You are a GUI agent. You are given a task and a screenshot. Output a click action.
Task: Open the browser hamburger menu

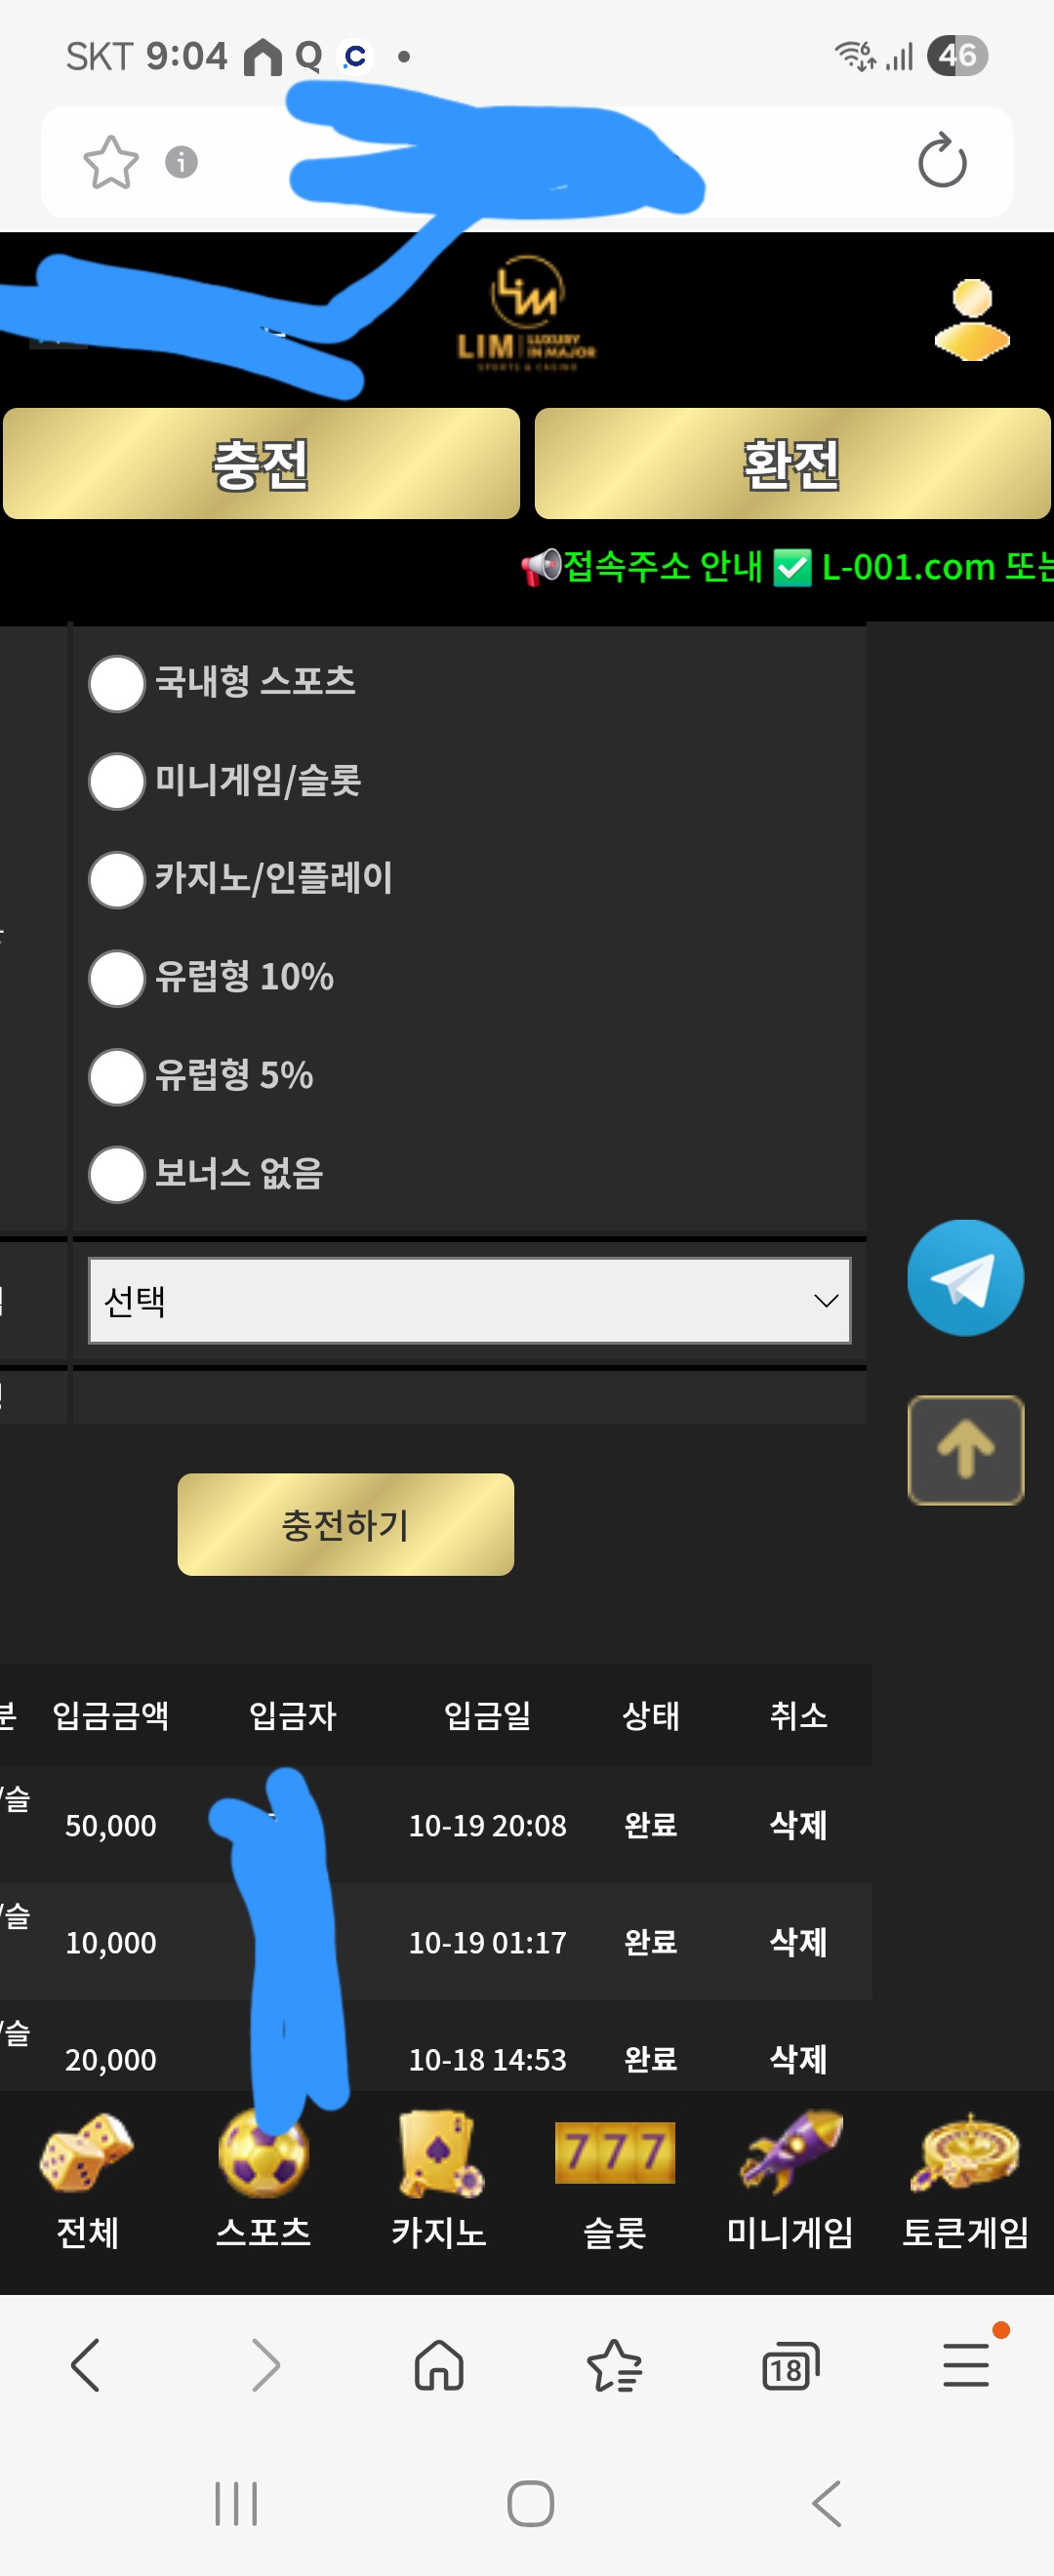point(966,2365)
